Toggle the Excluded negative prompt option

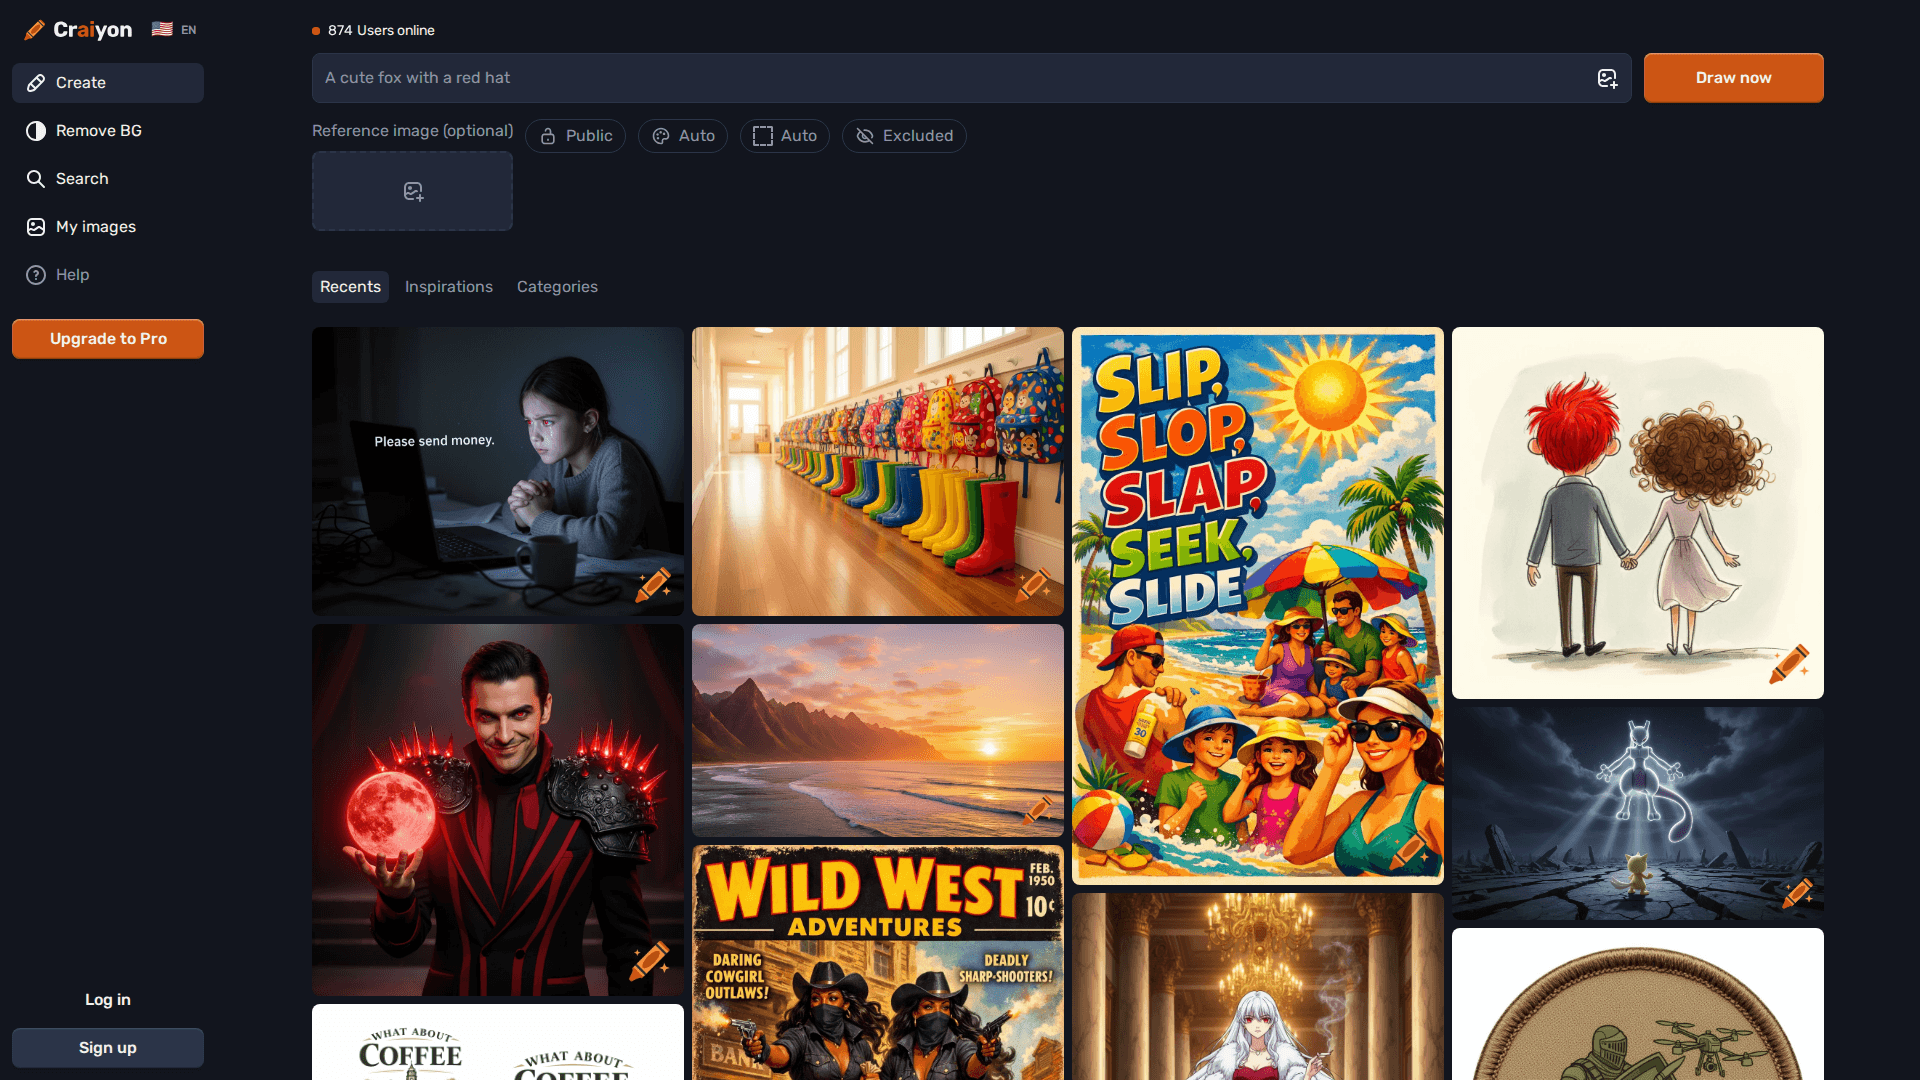tap(904, 136)
